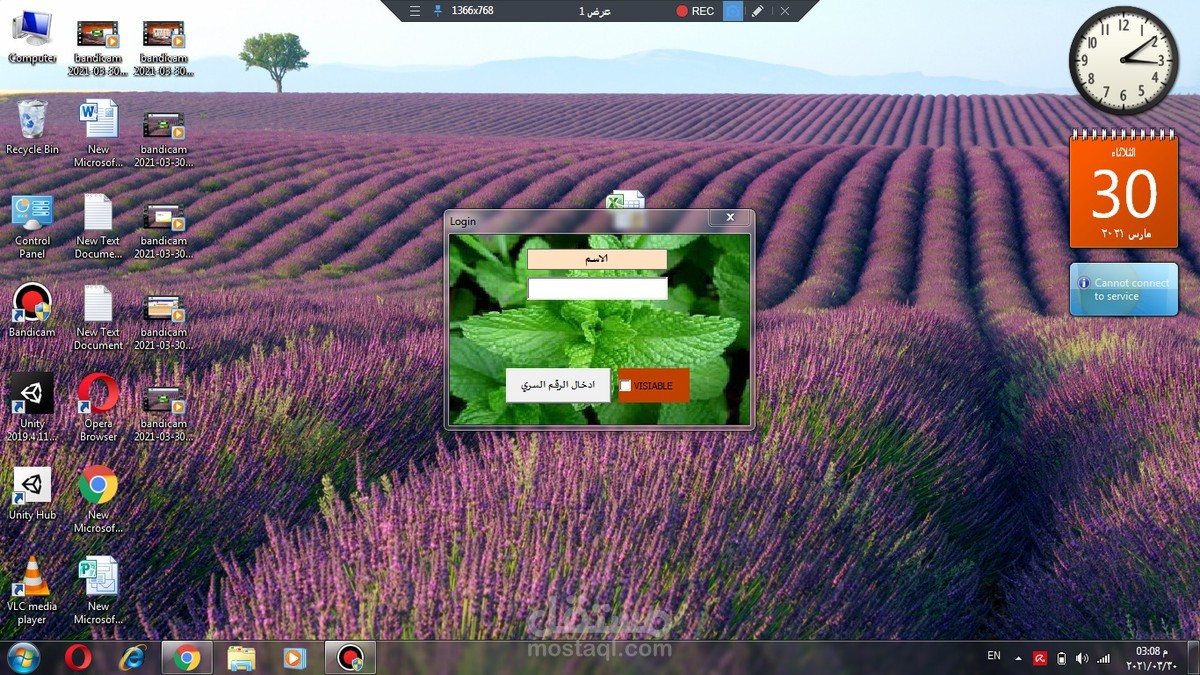This screenshot has width=1200, height=675.
Task: Switch to Chrome on the taskbar
Action: tap(187, 657)
